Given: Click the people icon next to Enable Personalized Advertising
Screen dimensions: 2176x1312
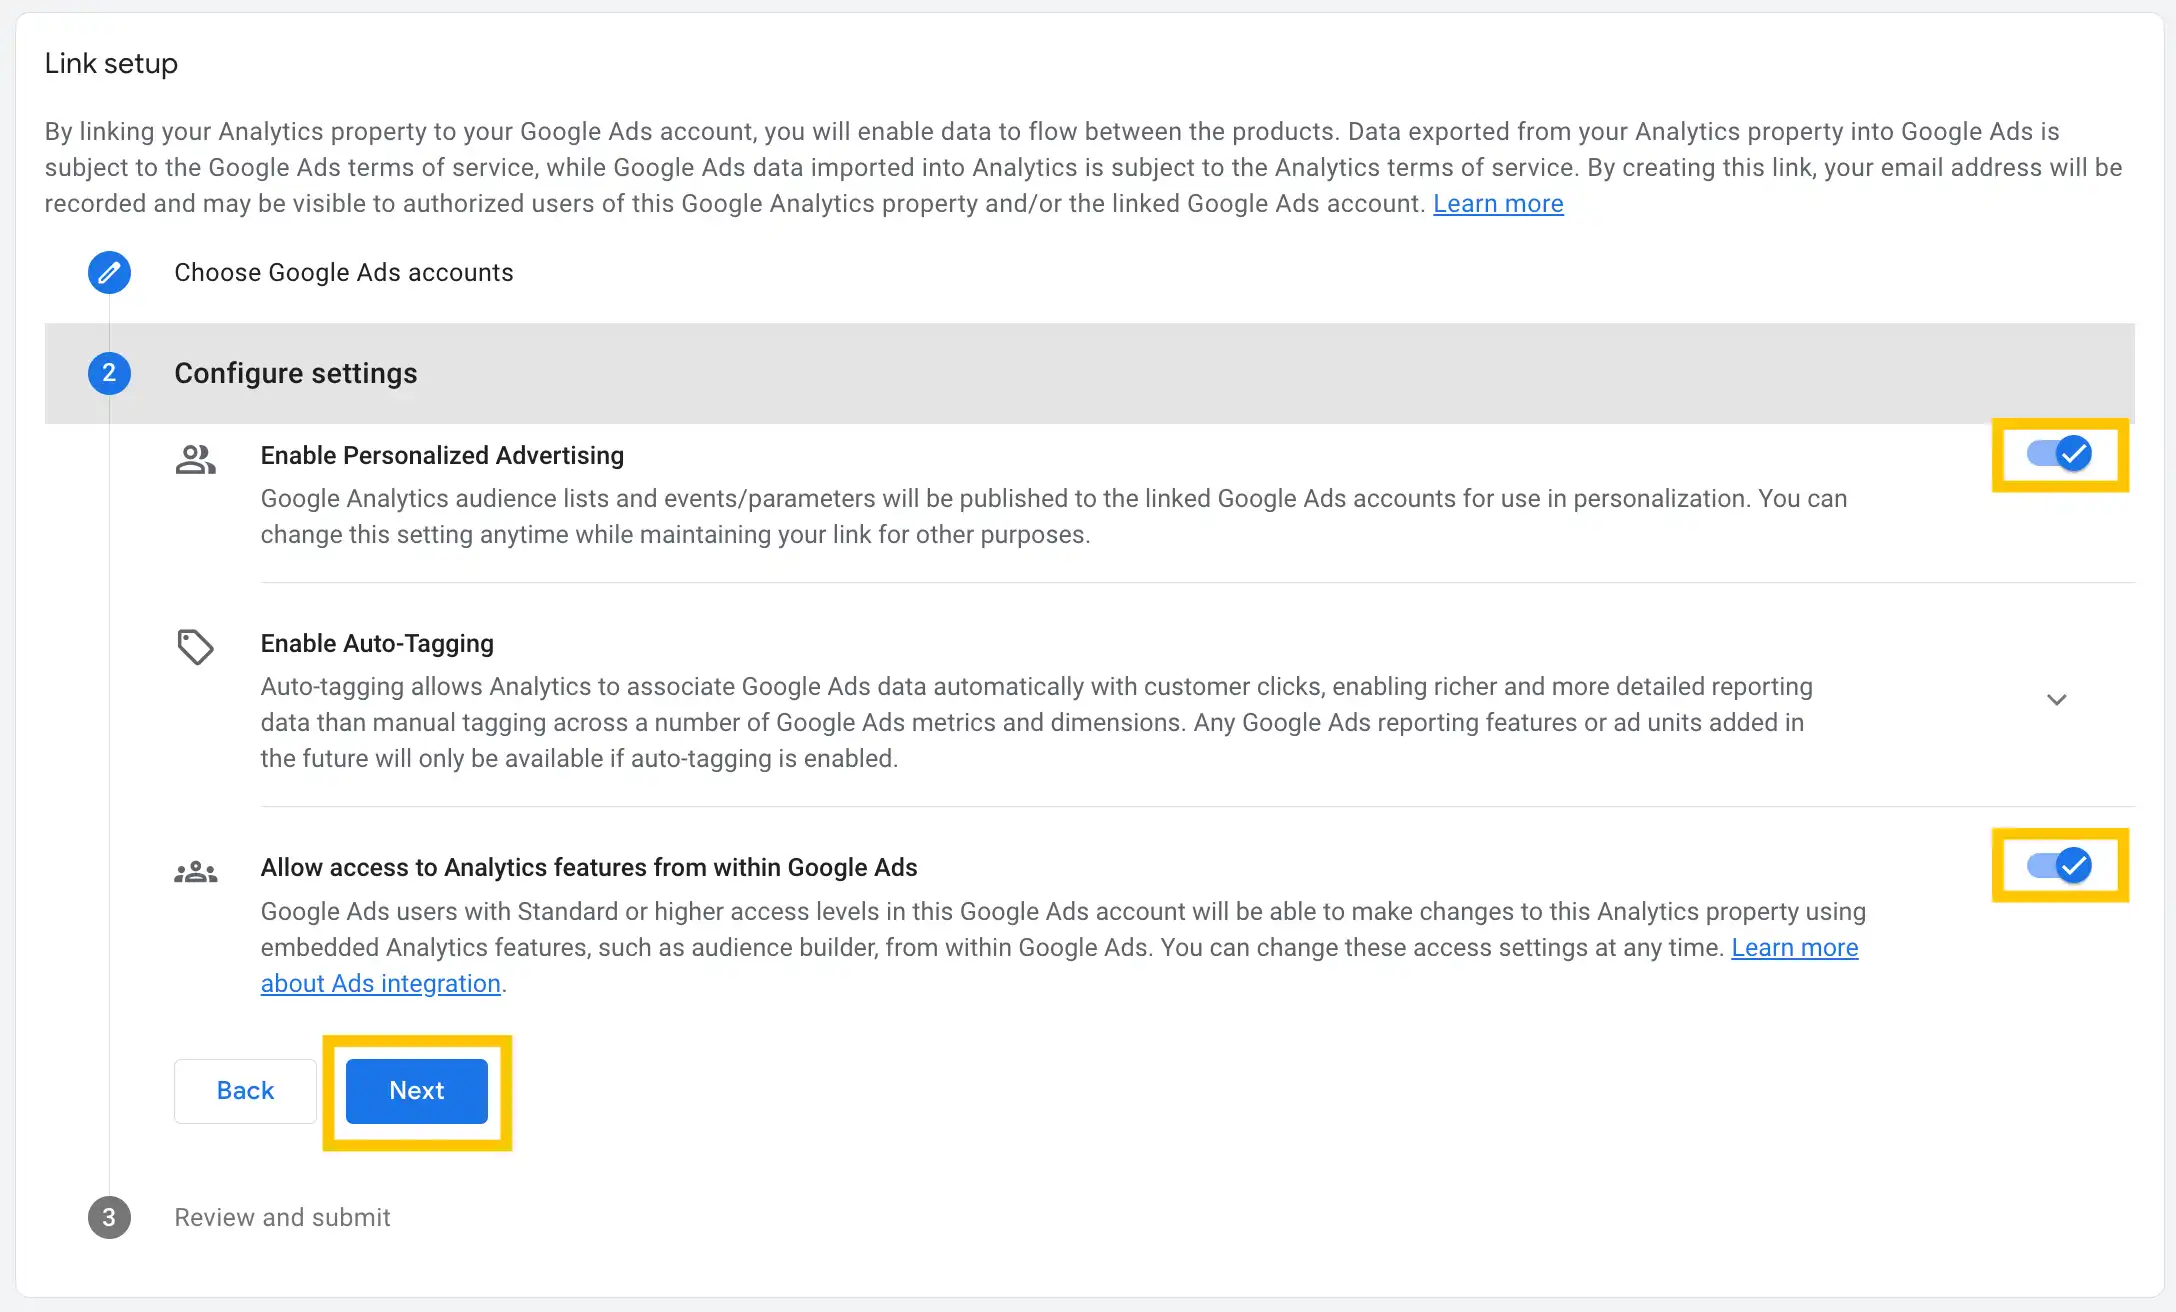Looking at the screenshot, I should (196, 458).
